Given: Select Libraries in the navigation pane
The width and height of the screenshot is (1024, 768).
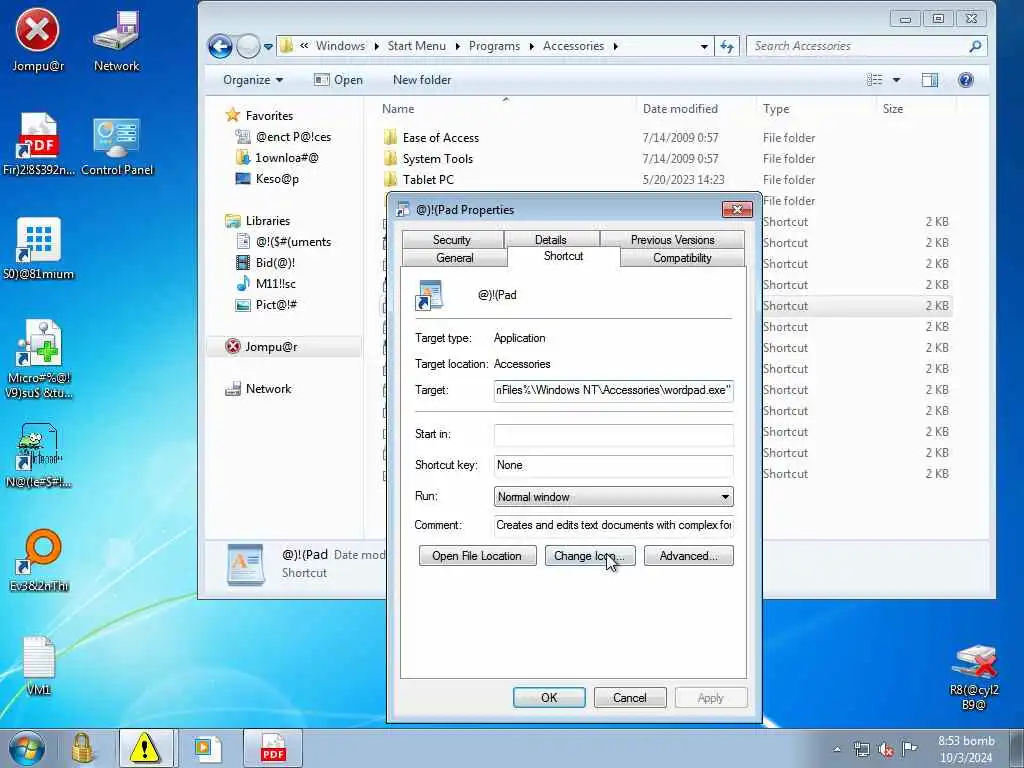Looking at the screenshot, I should coord(257,221).
